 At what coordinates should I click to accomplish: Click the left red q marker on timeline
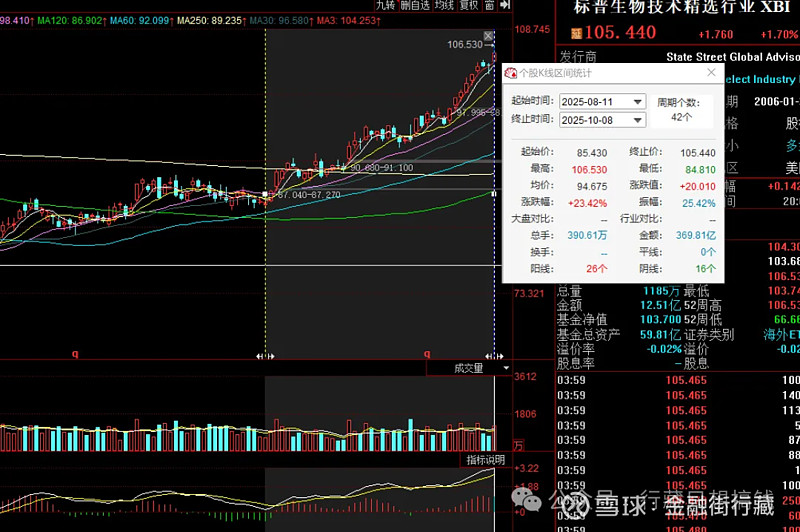coord(75,353)
